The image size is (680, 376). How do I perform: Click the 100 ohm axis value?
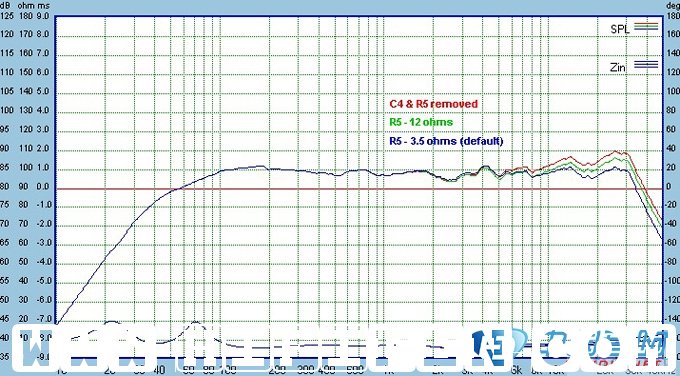(26, 167)
